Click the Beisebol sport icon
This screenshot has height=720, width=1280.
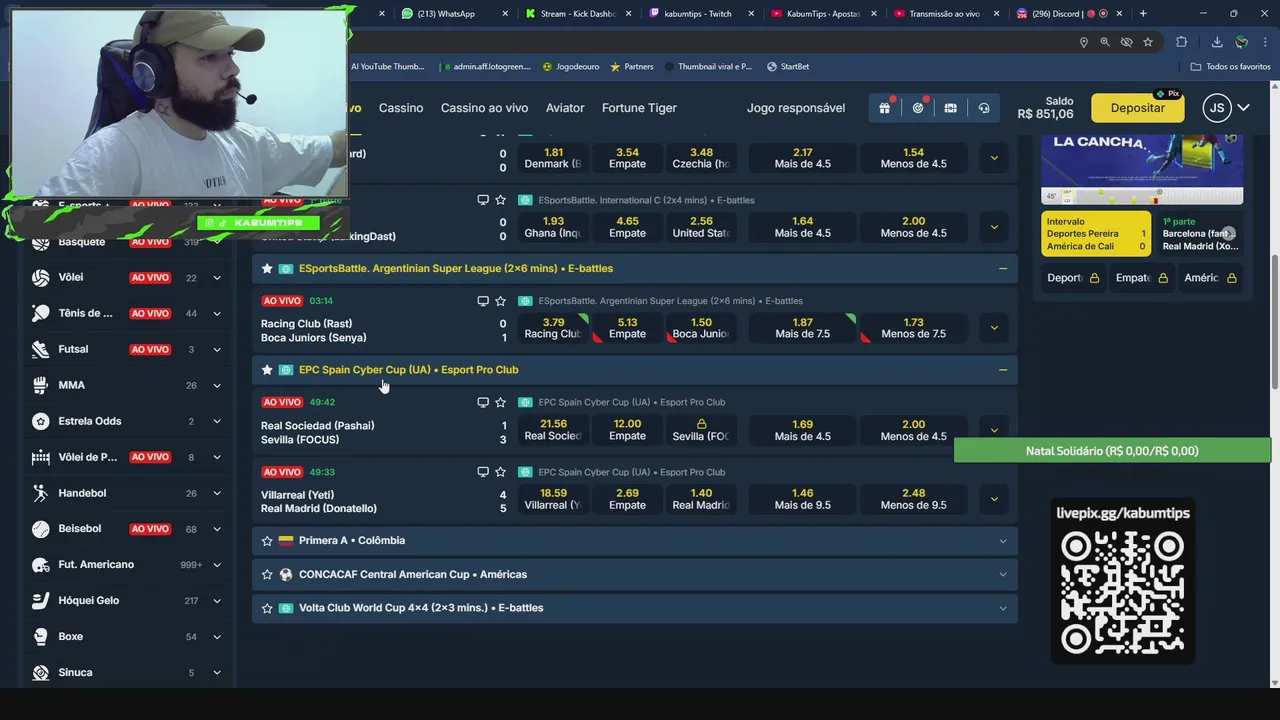40,529
